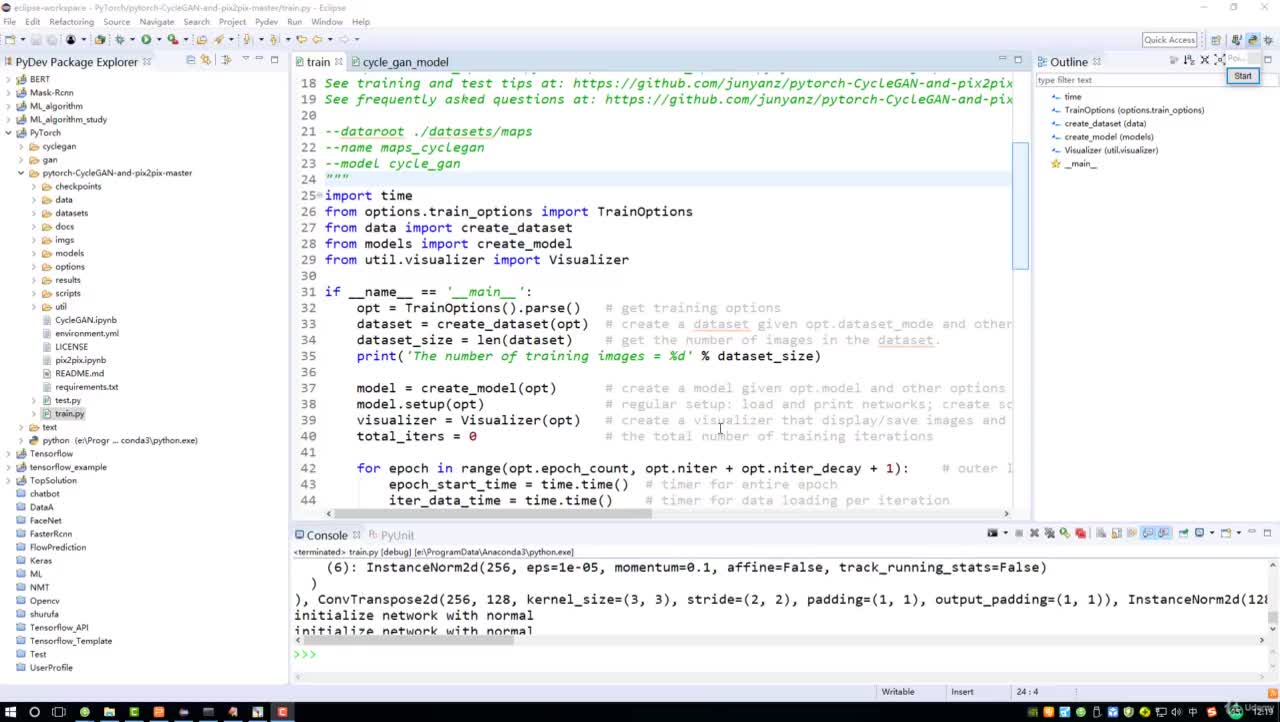Toggle show console when standard error changes

click(1164, 533)
